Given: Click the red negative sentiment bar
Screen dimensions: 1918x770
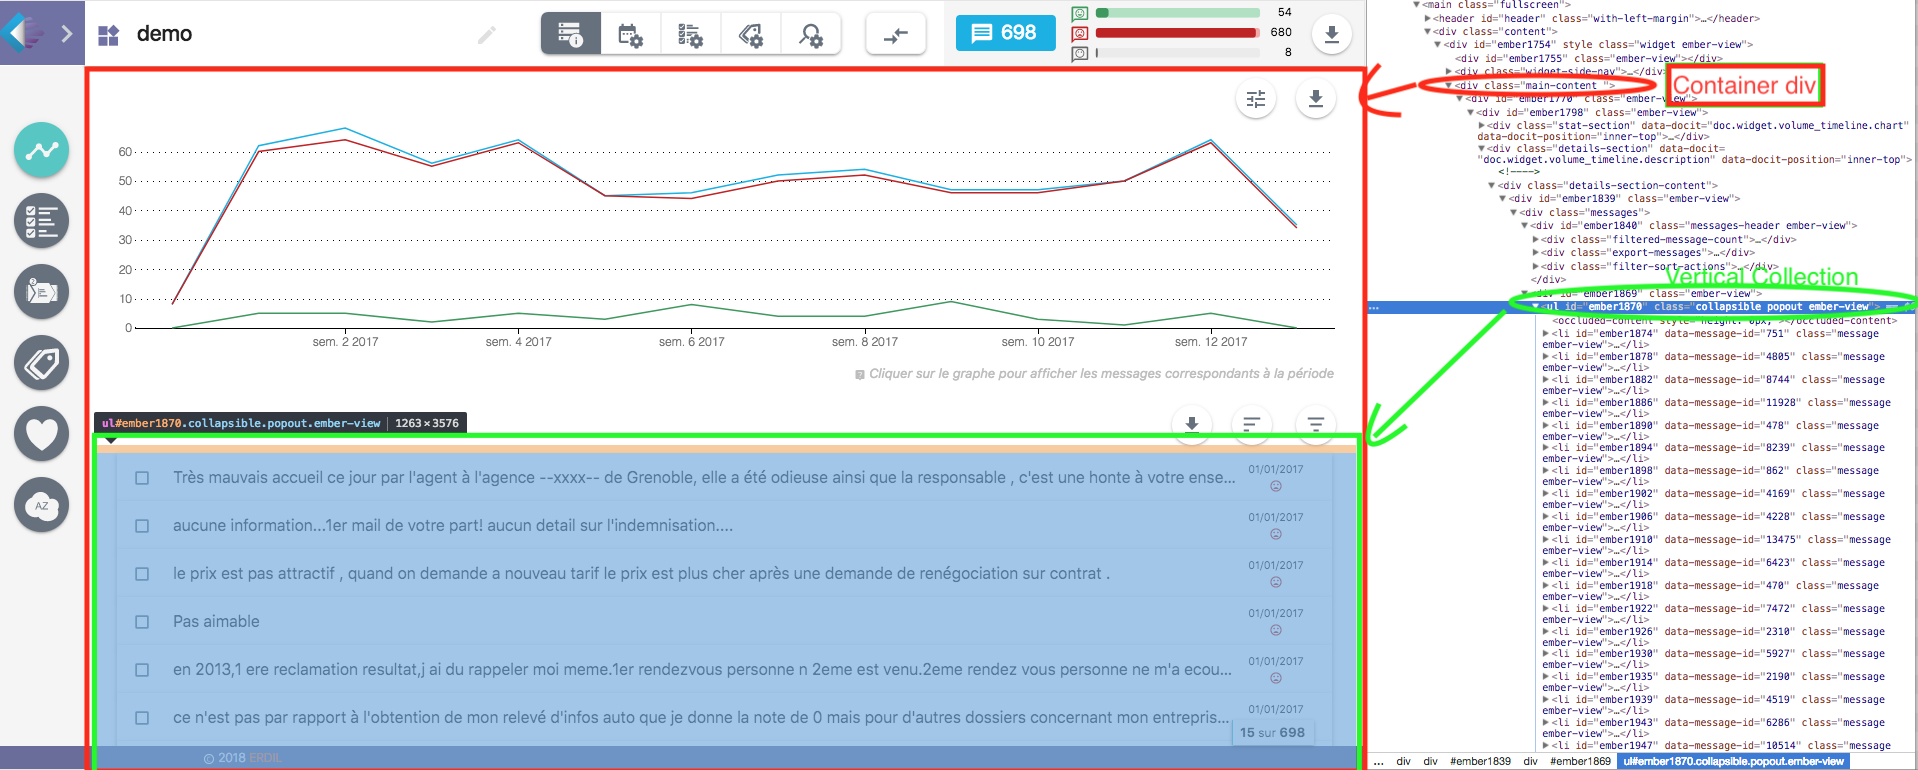Looking at the screenshot, I should coord(1178,33).
